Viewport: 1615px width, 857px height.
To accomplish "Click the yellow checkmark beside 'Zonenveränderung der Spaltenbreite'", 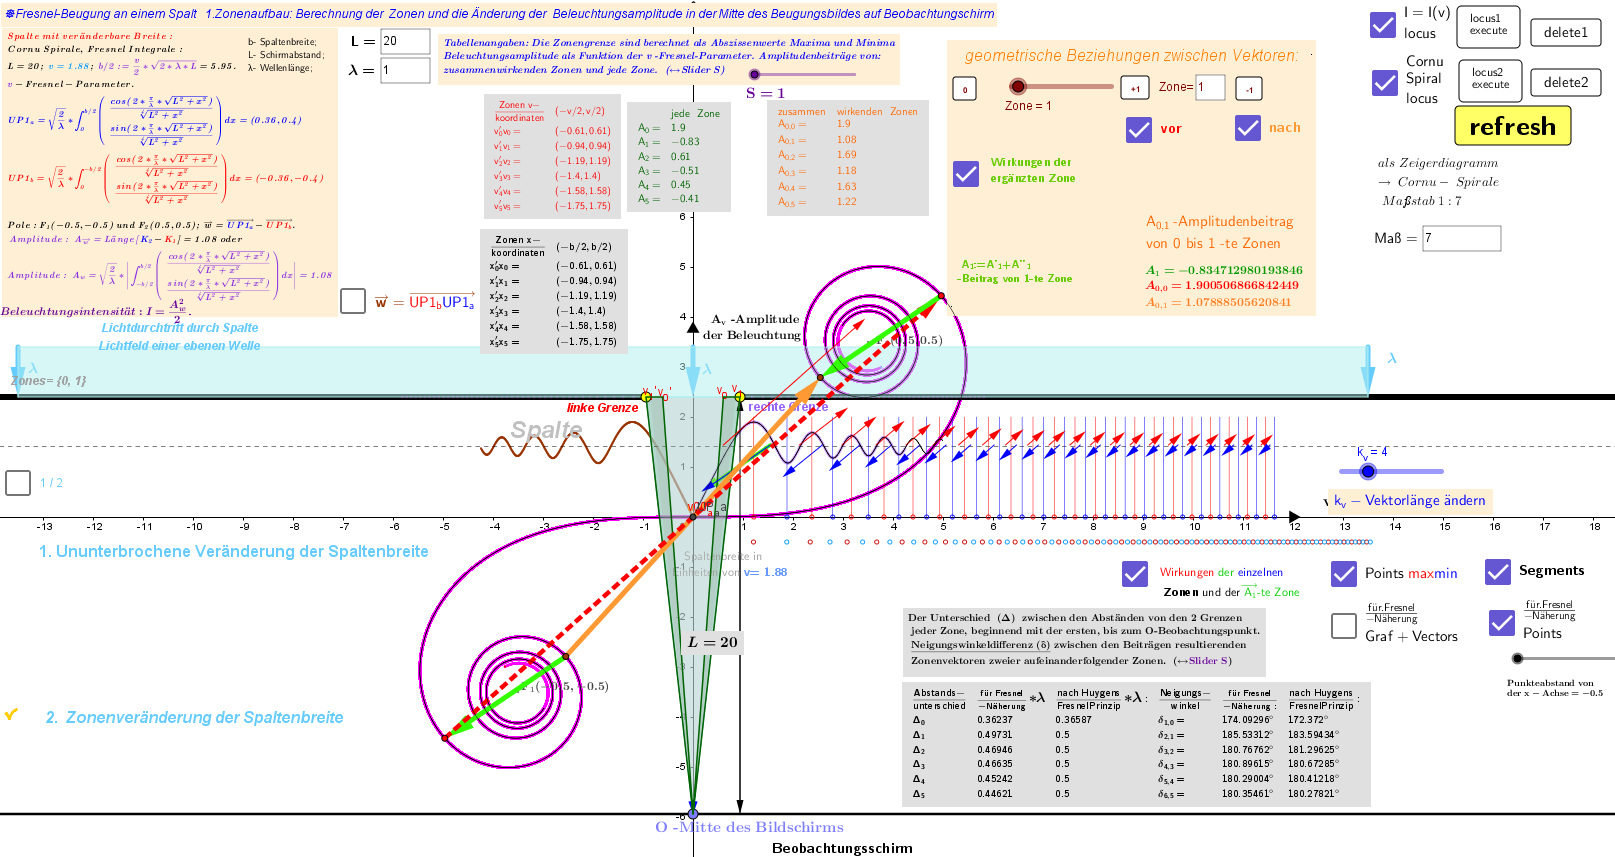I will (x=12, y=714).
